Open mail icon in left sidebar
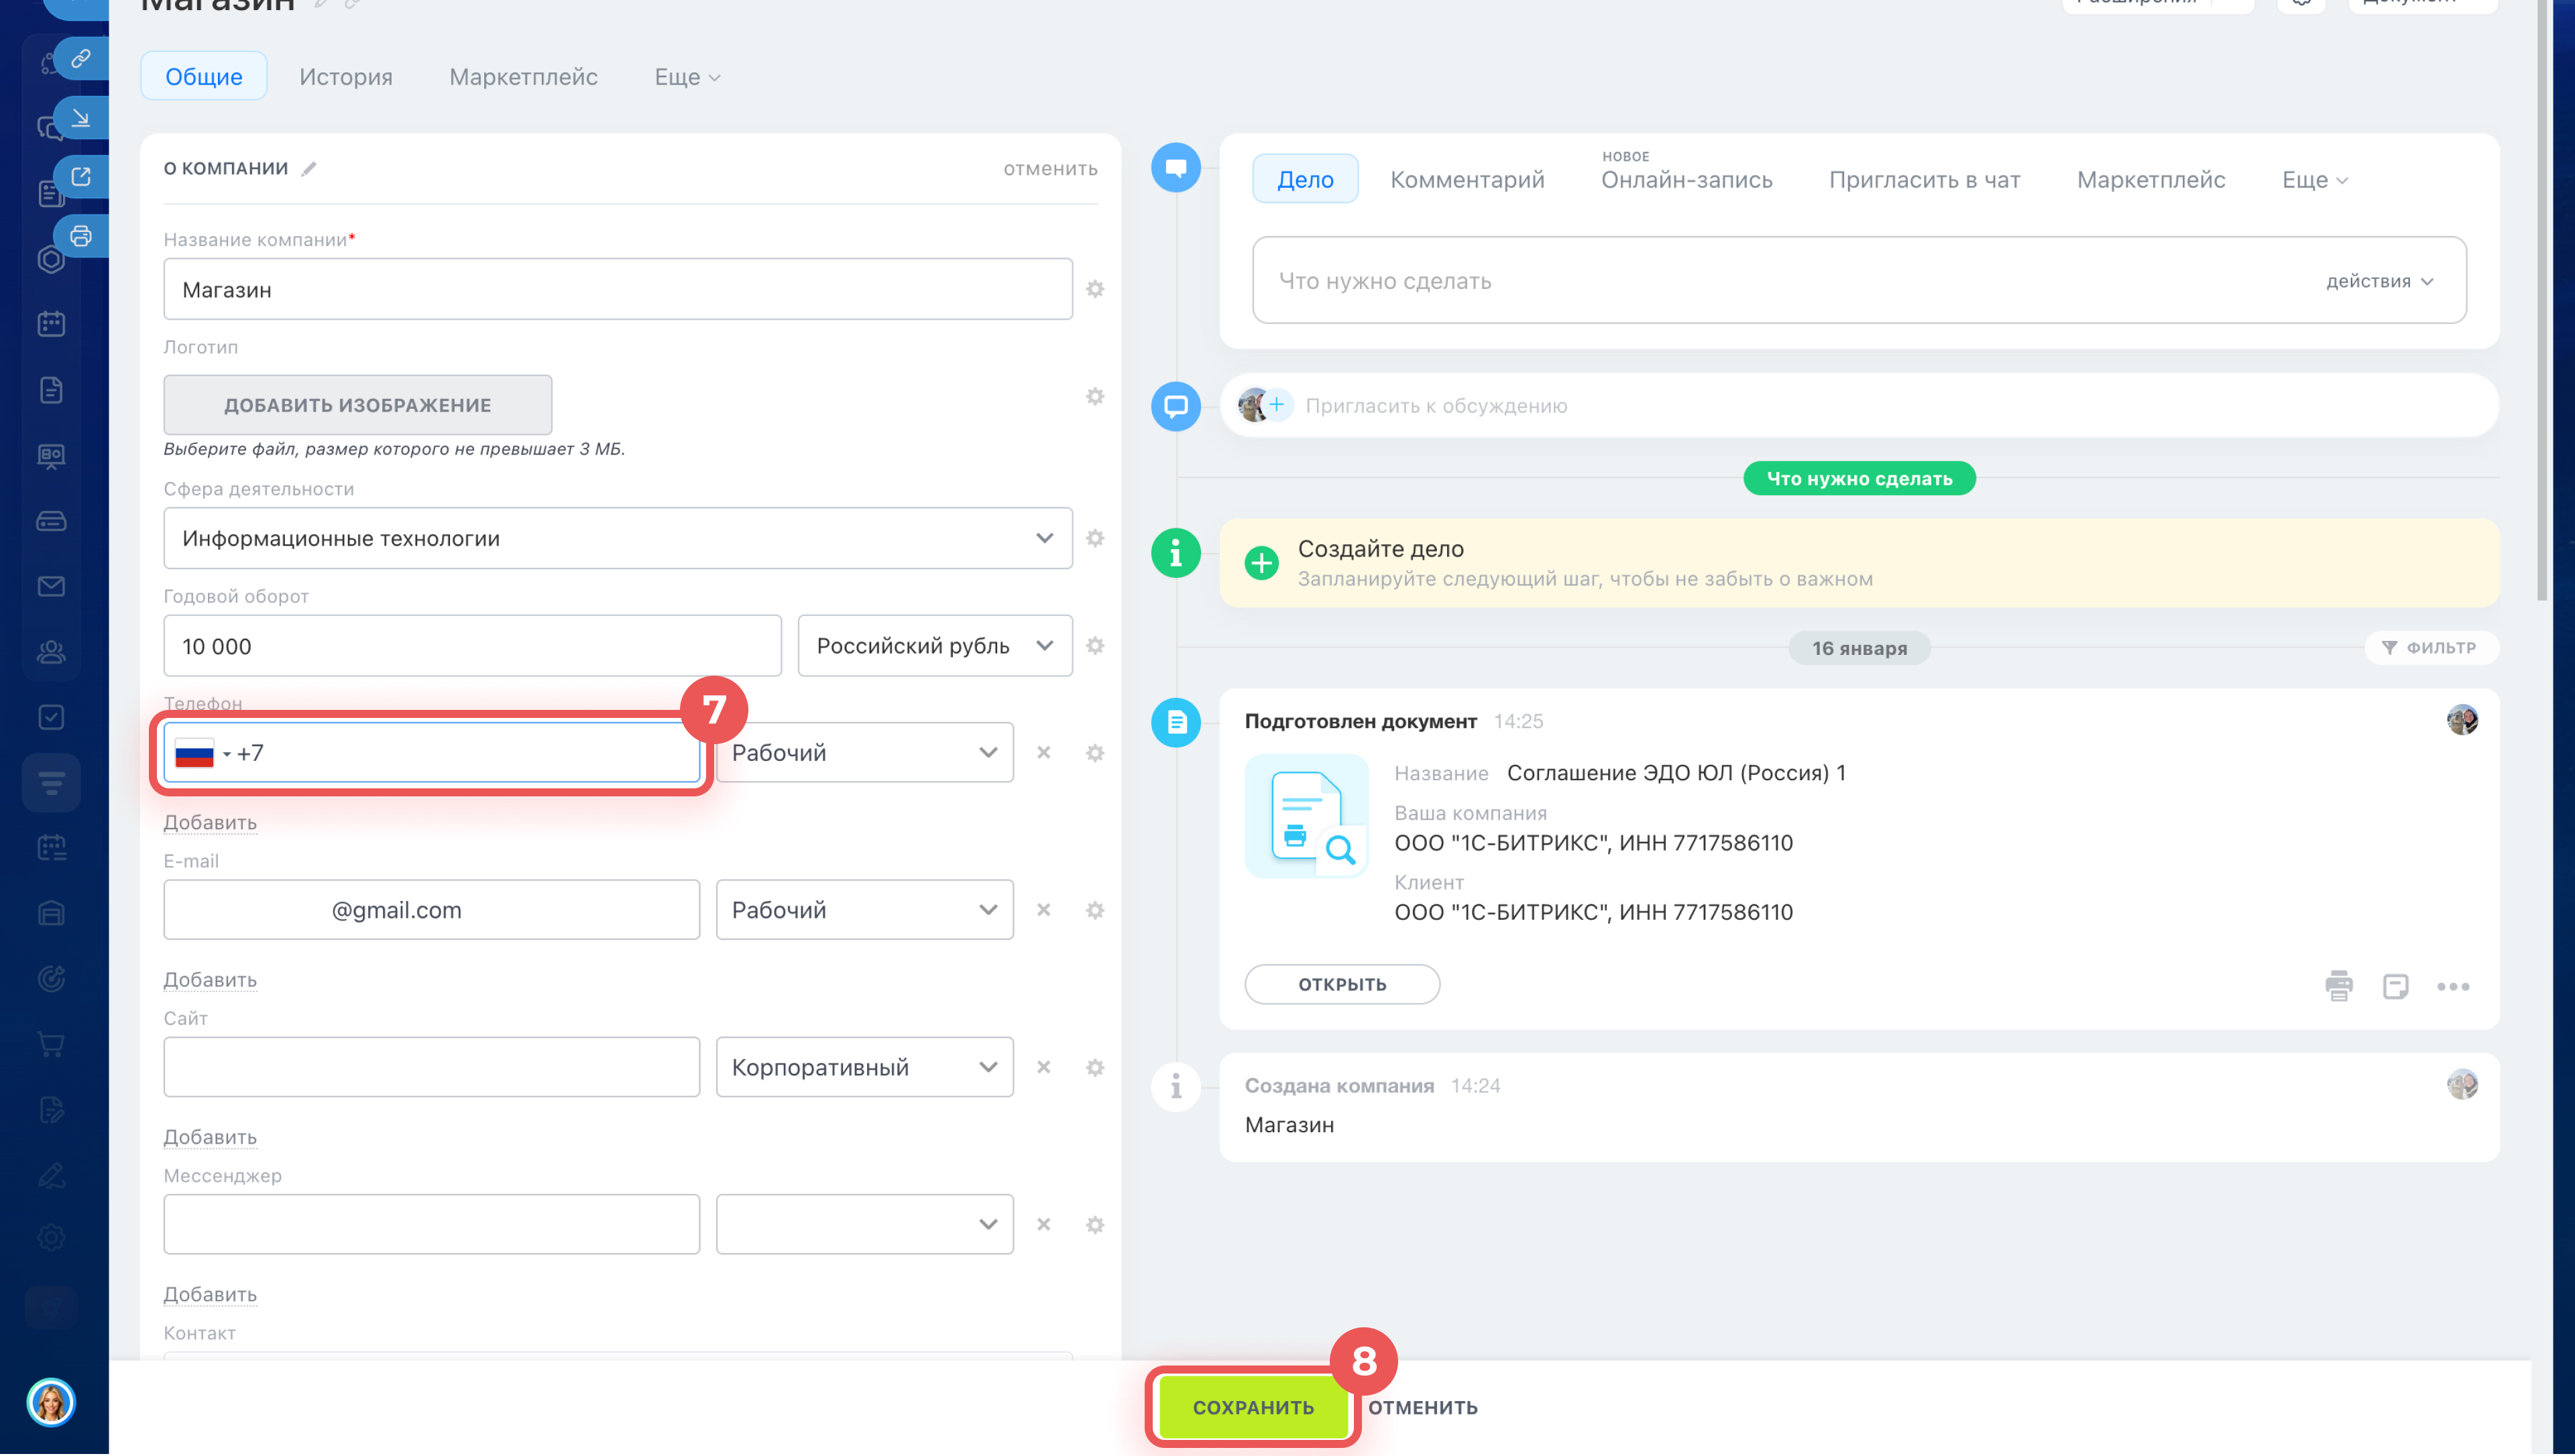The height and width of the screenshot is (1456, 2575). tap(51, 586)
